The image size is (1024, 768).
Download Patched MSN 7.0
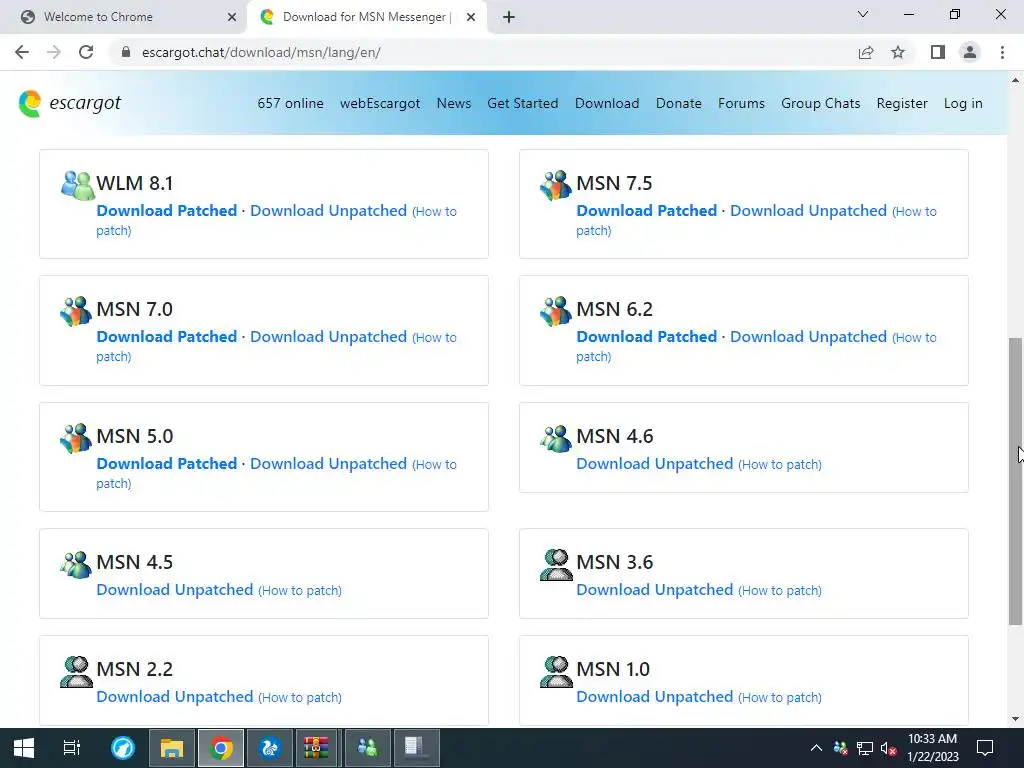click(x=167, y=337)
